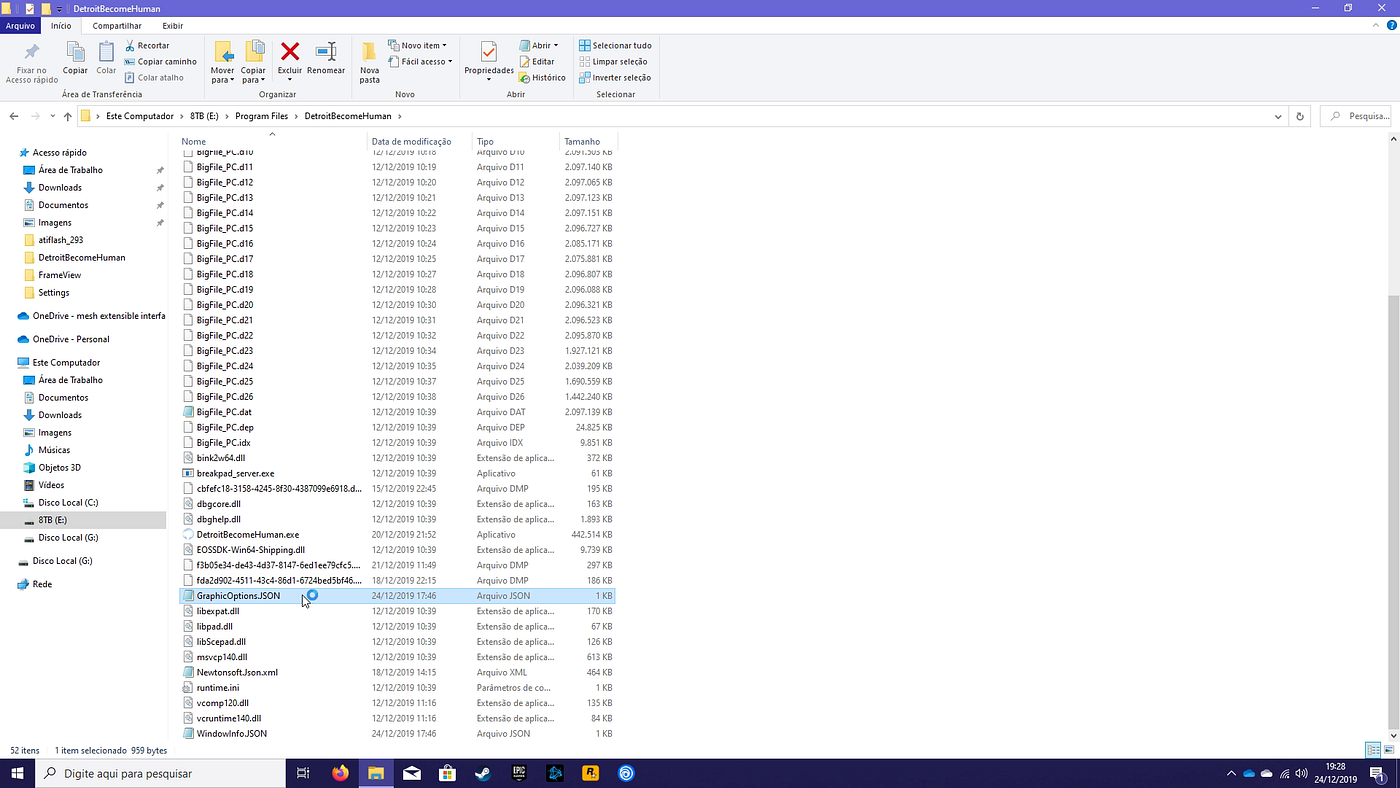Click the Fixar no Acesso rápido pin icon
Image resolution: width=1400 pixels, height=788 pixels.
(x=32, y=52)
